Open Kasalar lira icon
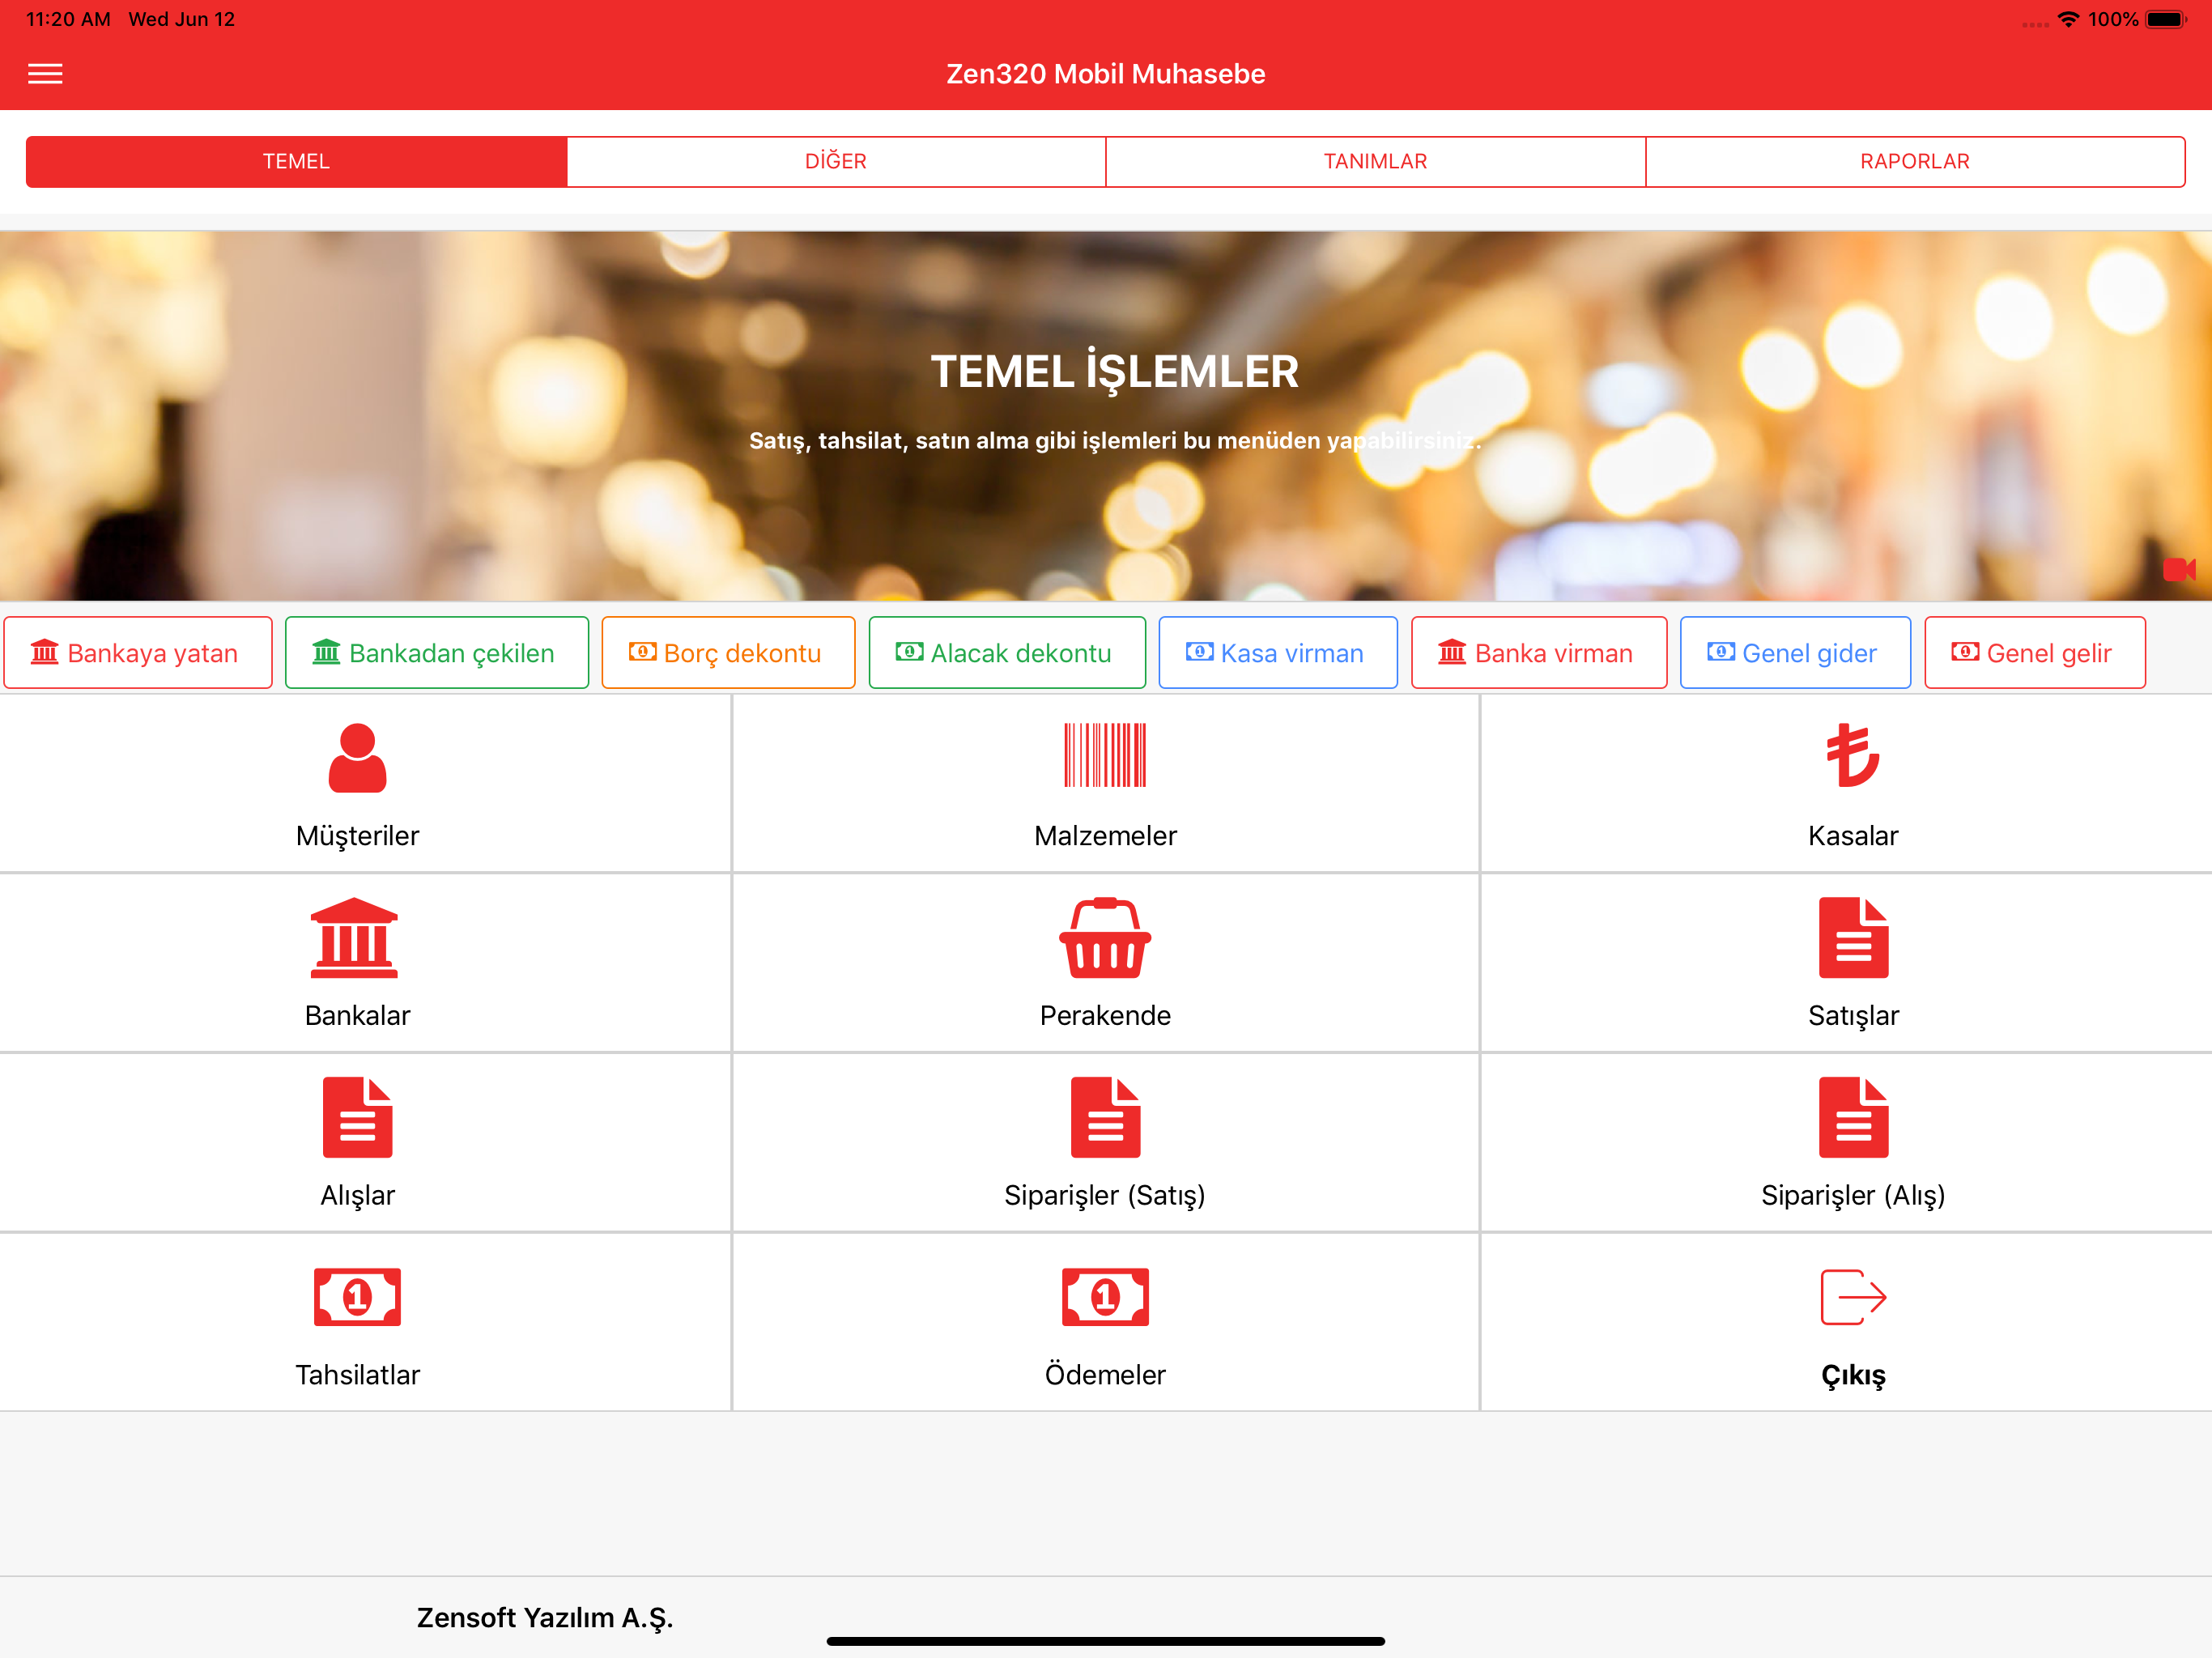This screenshot has width=2212, height=1658. (x=1853, y=755)
